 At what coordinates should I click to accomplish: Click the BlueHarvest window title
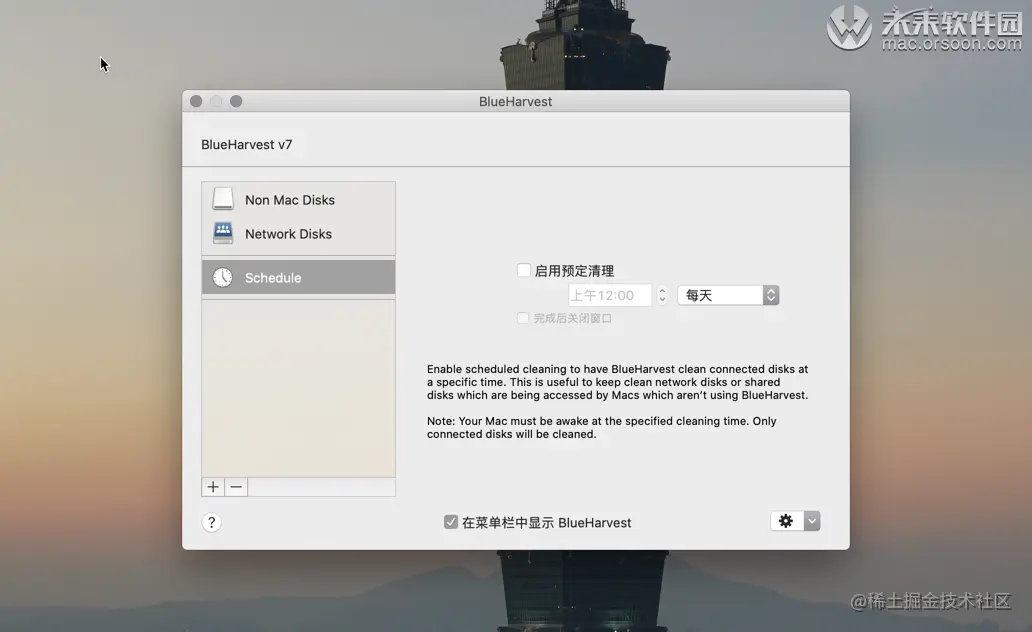click(x=515, y=101)
